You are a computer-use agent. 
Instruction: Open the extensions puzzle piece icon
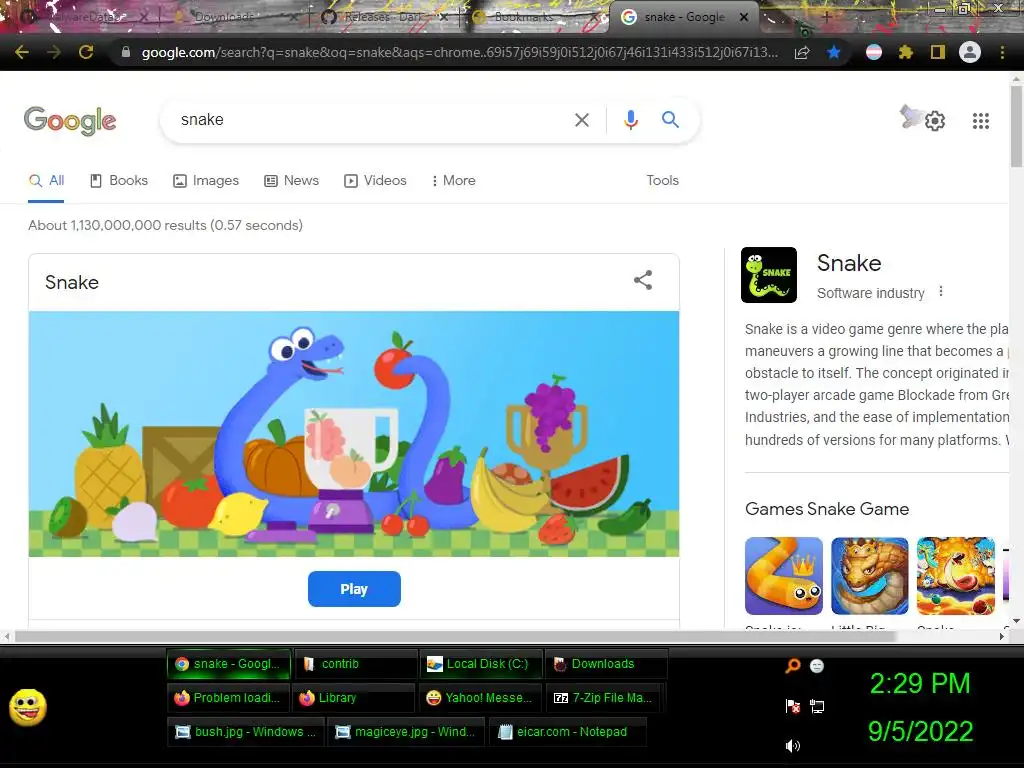coord(906,52)
